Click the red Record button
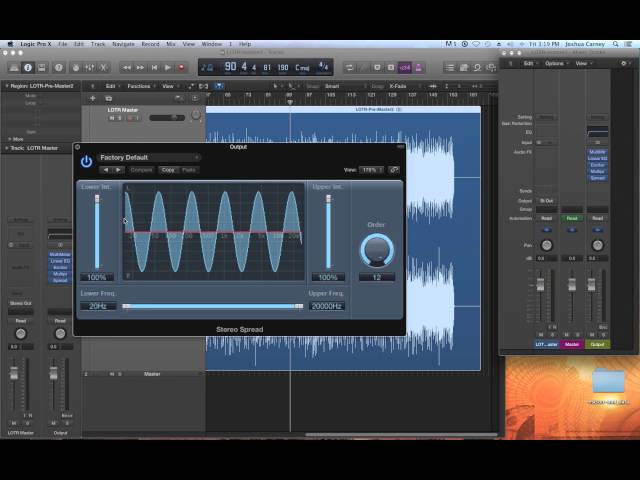 182,68
